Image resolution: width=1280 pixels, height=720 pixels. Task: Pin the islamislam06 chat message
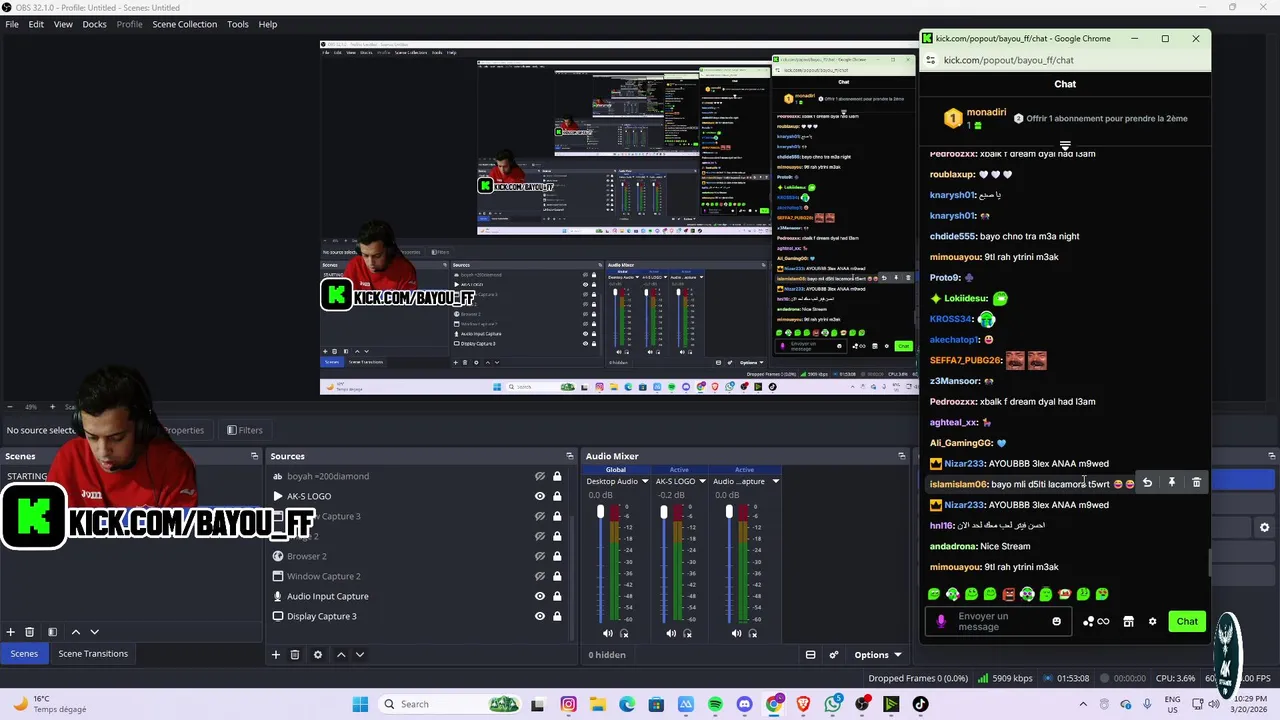(1172, 483)
